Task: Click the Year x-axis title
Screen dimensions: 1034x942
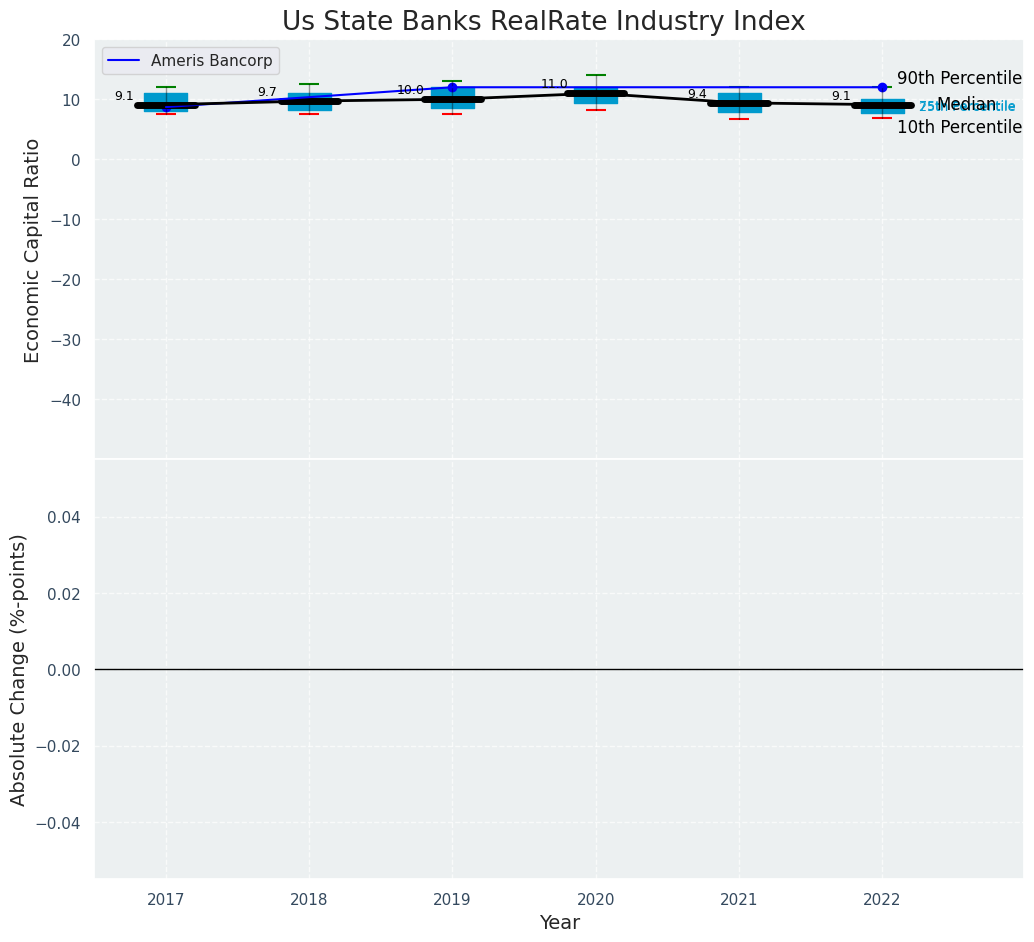Action: [559, 923]
